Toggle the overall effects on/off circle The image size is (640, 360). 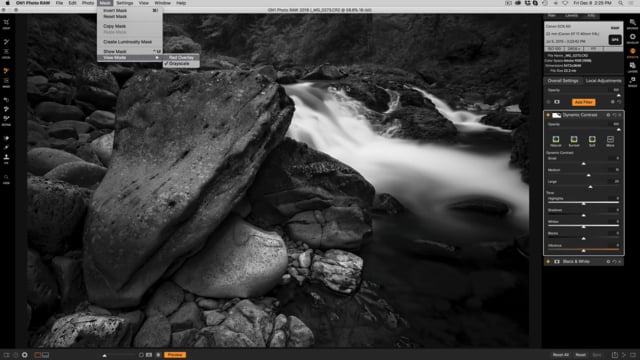tap(548, 102)
